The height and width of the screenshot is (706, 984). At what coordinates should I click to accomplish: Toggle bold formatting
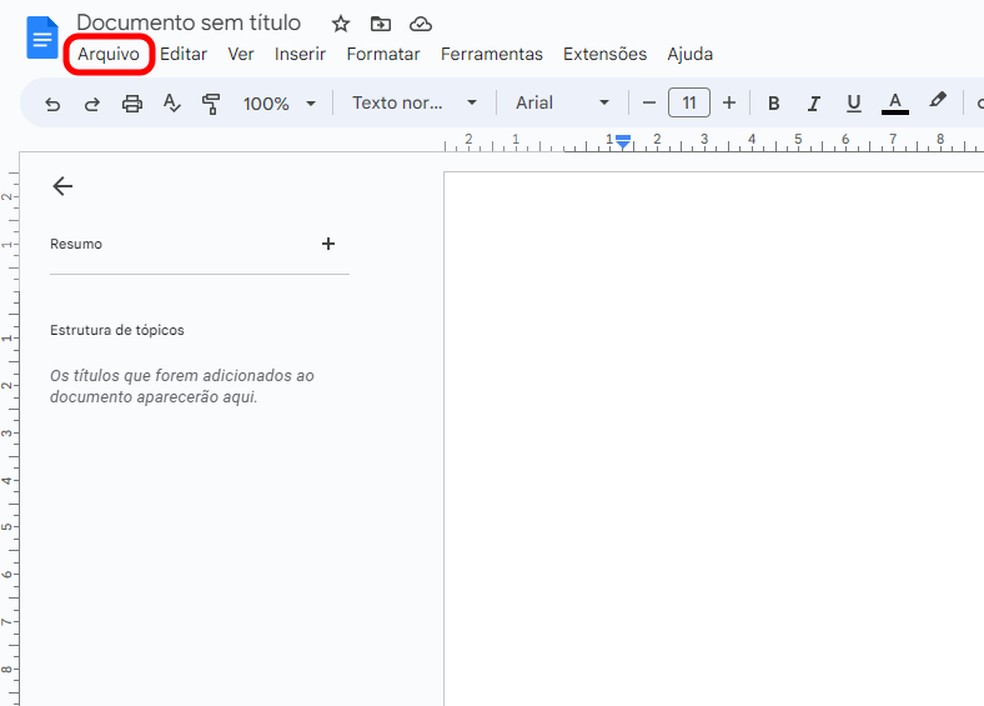click(773, 102)
